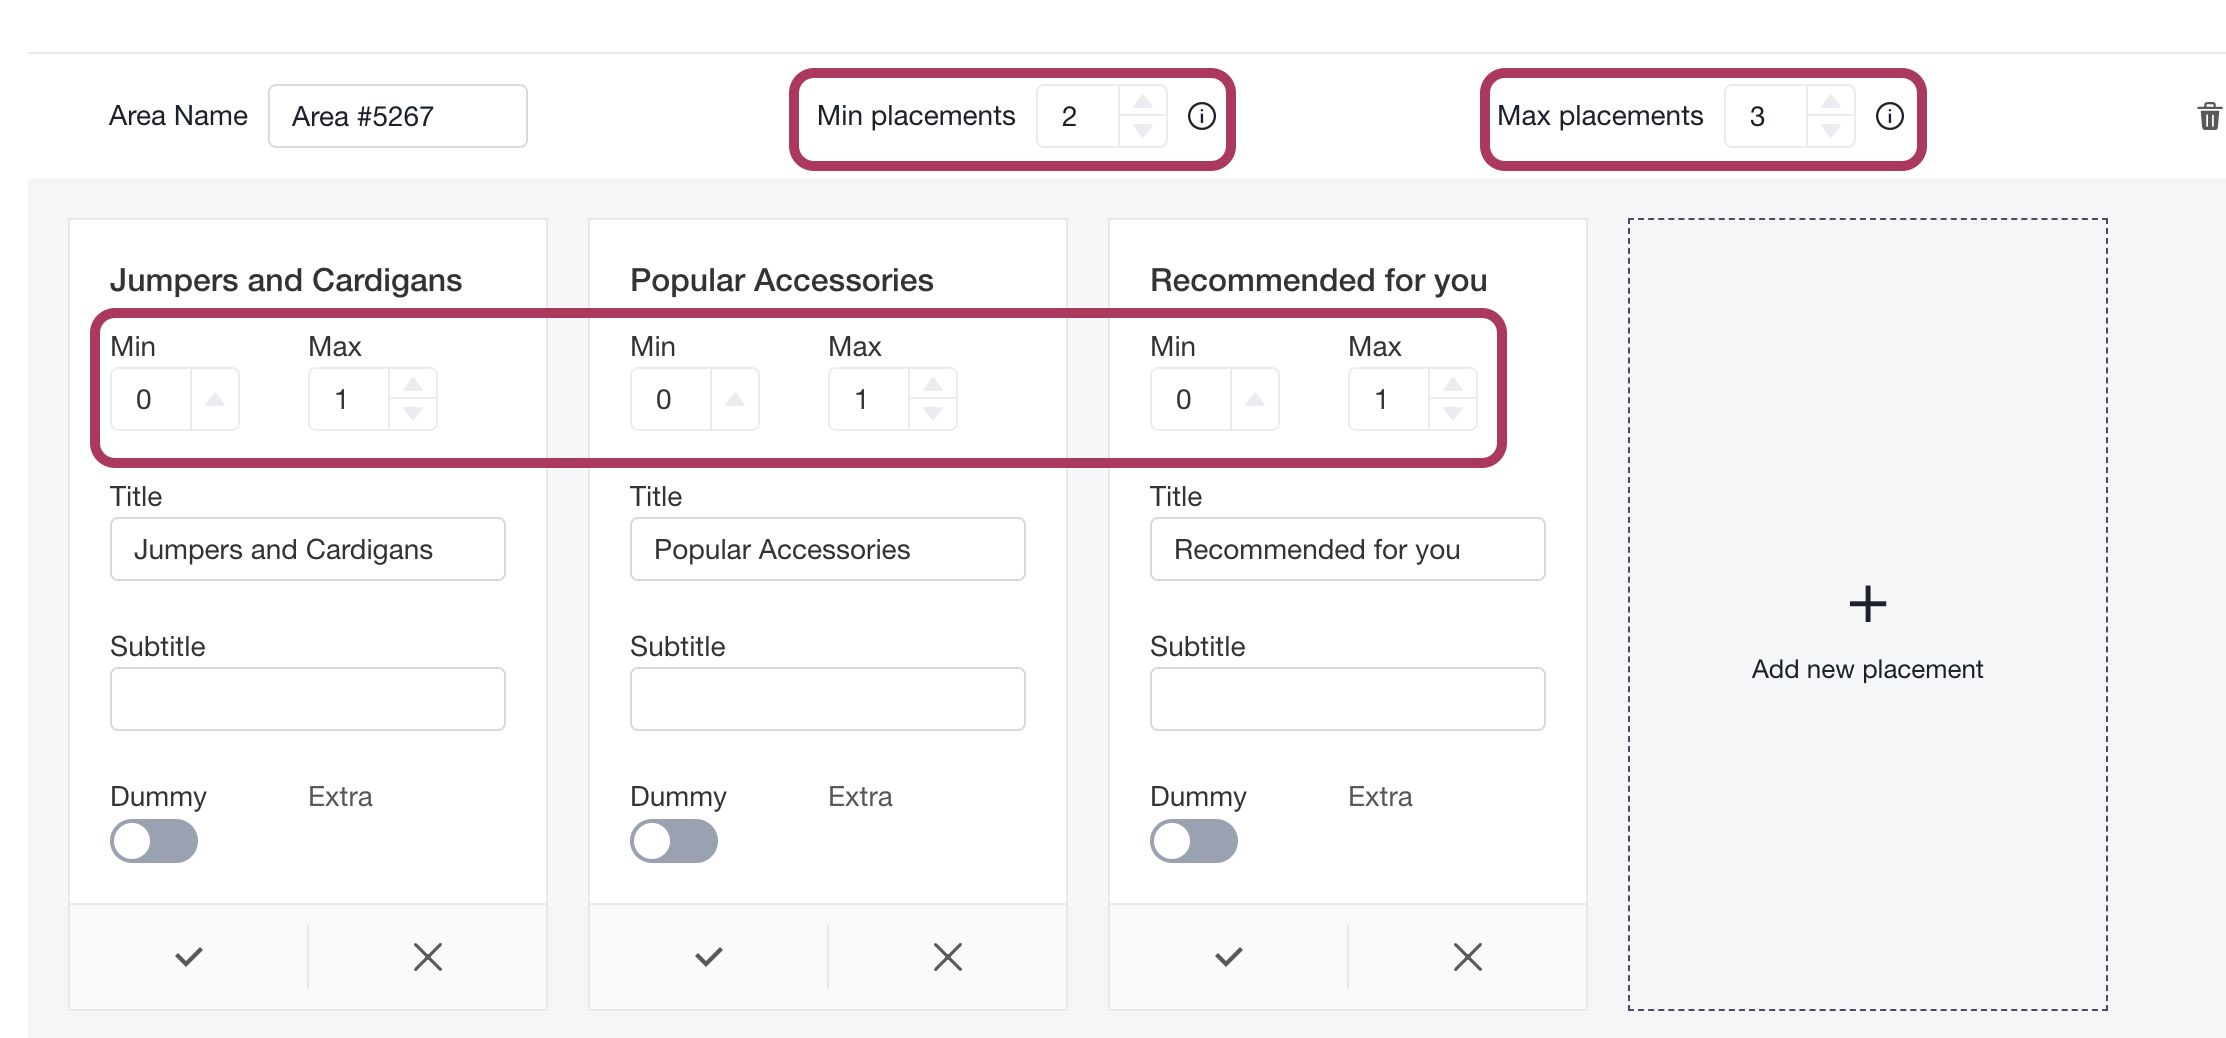The image size is (2226, 1038).
Task: Decrease Max placements with down arrow
Action: pos(1831,131)
